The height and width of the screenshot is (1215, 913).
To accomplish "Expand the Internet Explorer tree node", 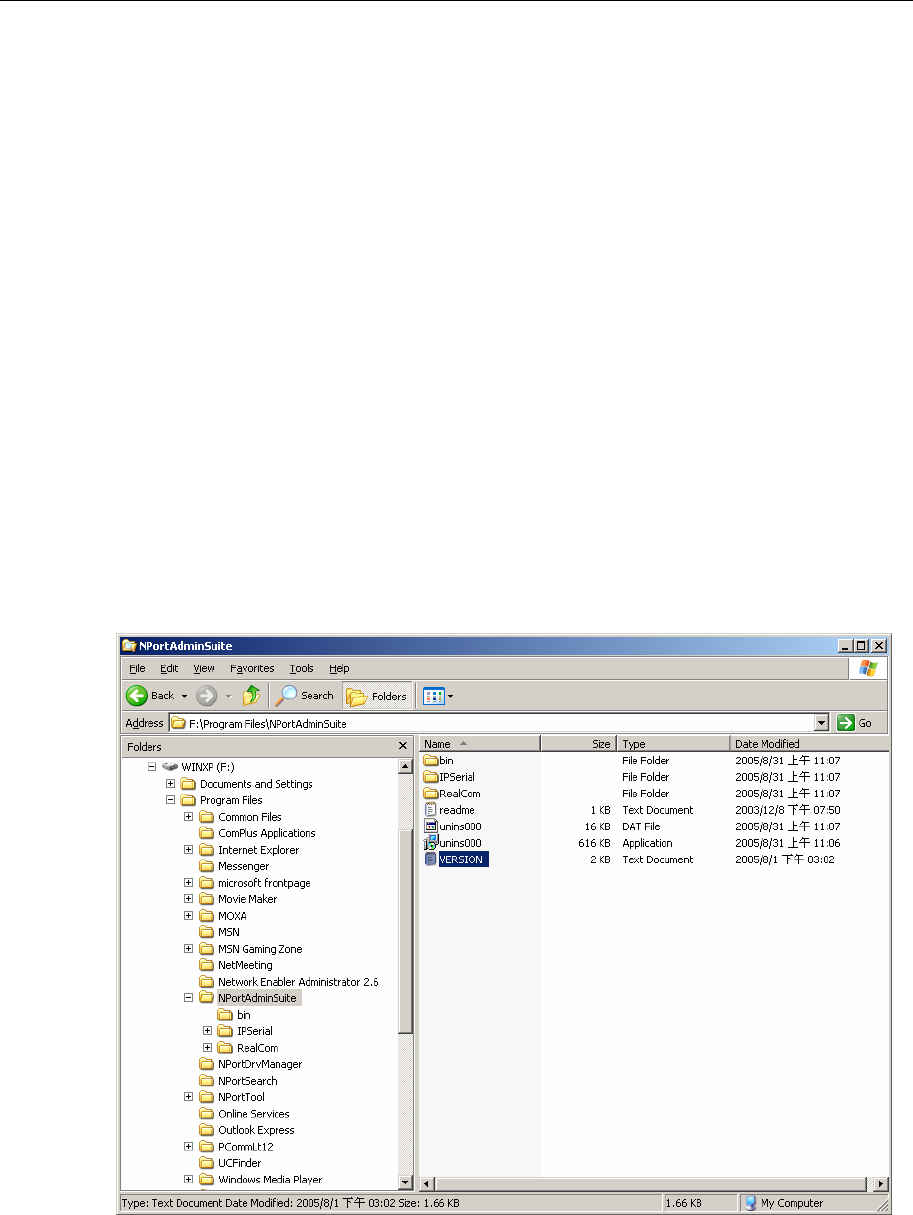I will [x=189, y=850].
